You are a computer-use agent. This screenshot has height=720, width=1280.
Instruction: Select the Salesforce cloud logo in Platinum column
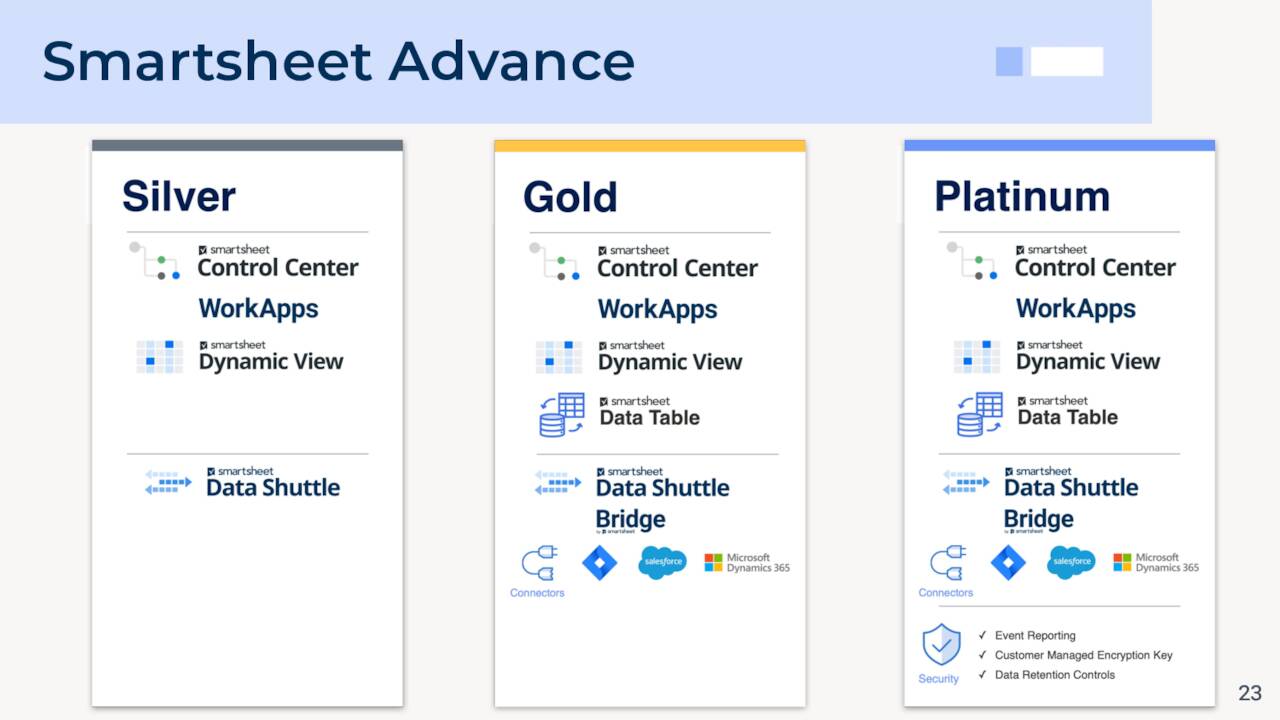click(1071, 562)
